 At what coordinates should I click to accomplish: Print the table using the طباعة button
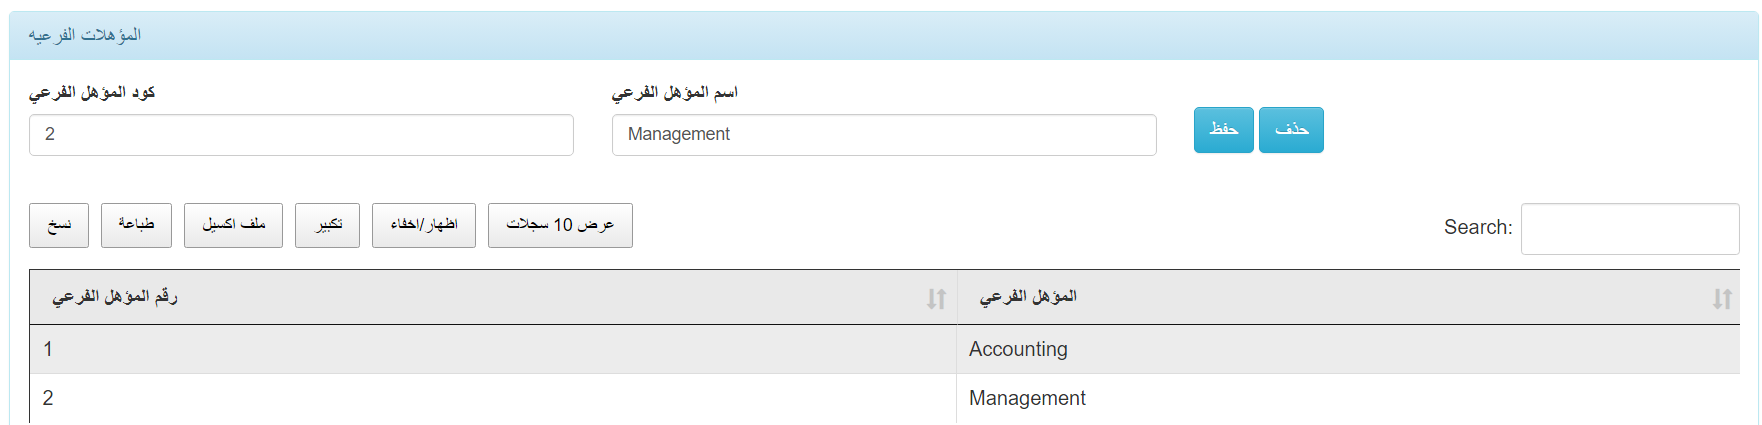tap(136, 225)
